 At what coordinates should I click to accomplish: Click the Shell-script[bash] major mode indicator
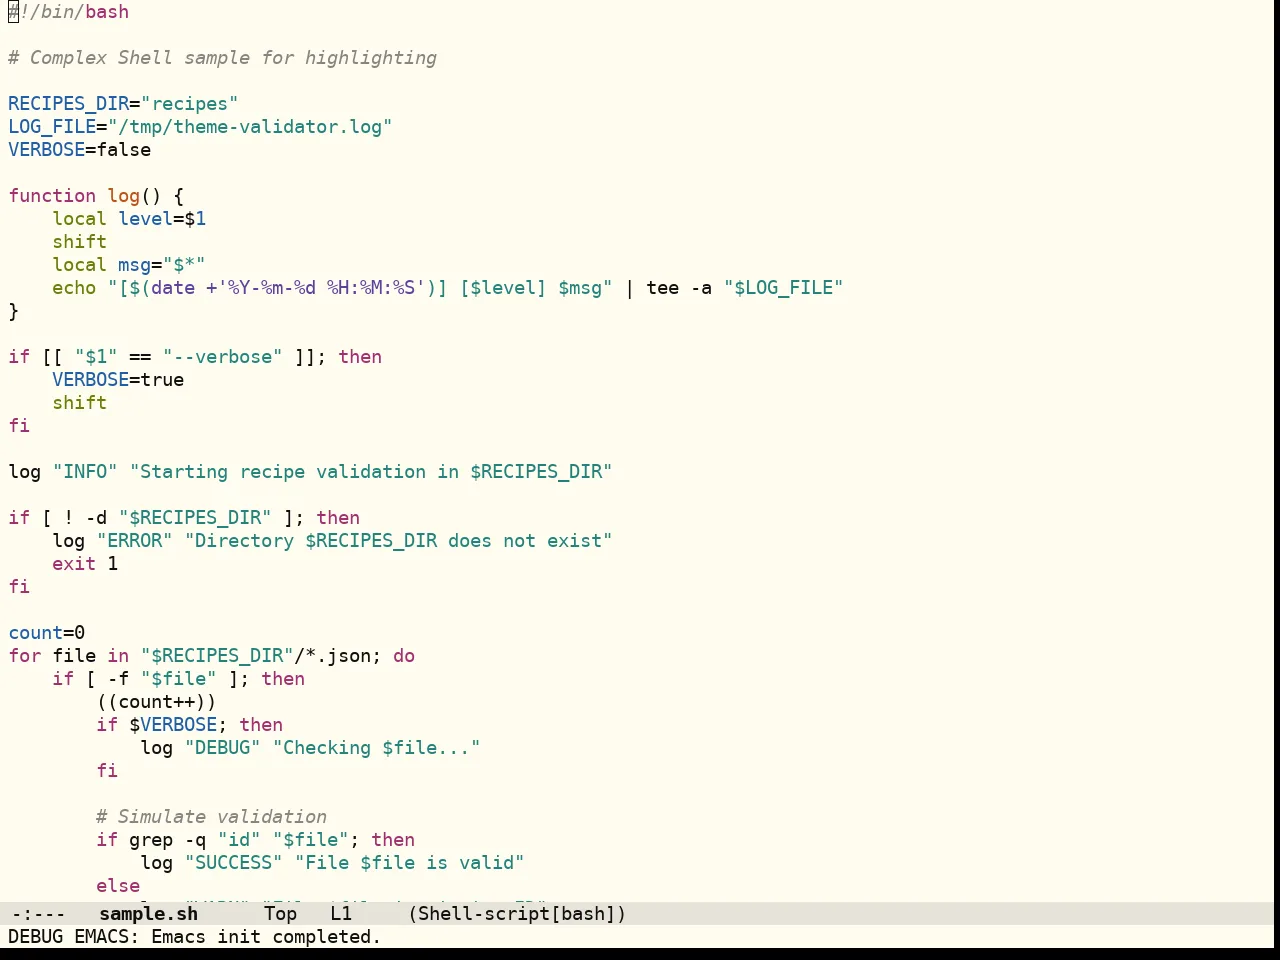coord(517,914)
